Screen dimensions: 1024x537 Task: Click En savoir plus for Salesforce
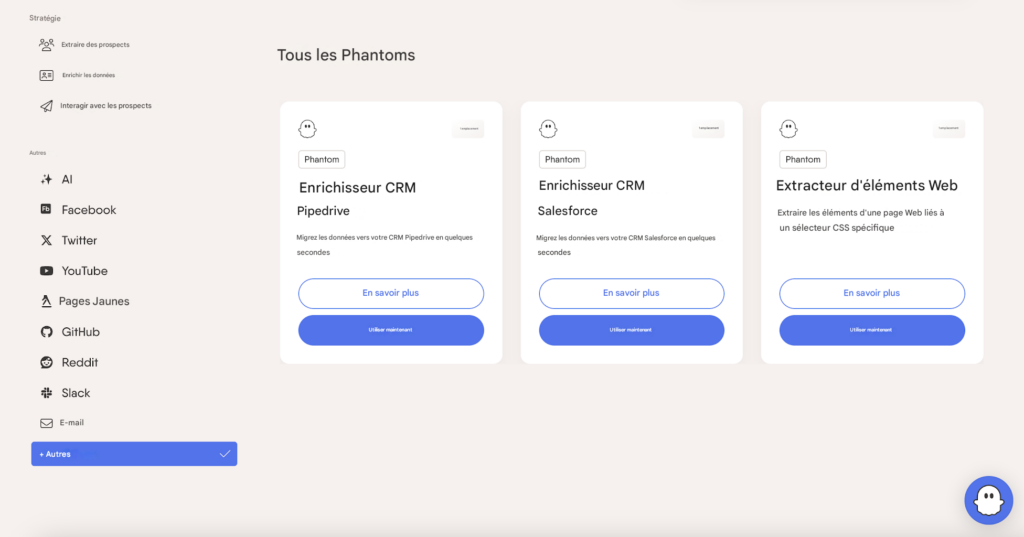pyautogui.click(x=631, y=293)
